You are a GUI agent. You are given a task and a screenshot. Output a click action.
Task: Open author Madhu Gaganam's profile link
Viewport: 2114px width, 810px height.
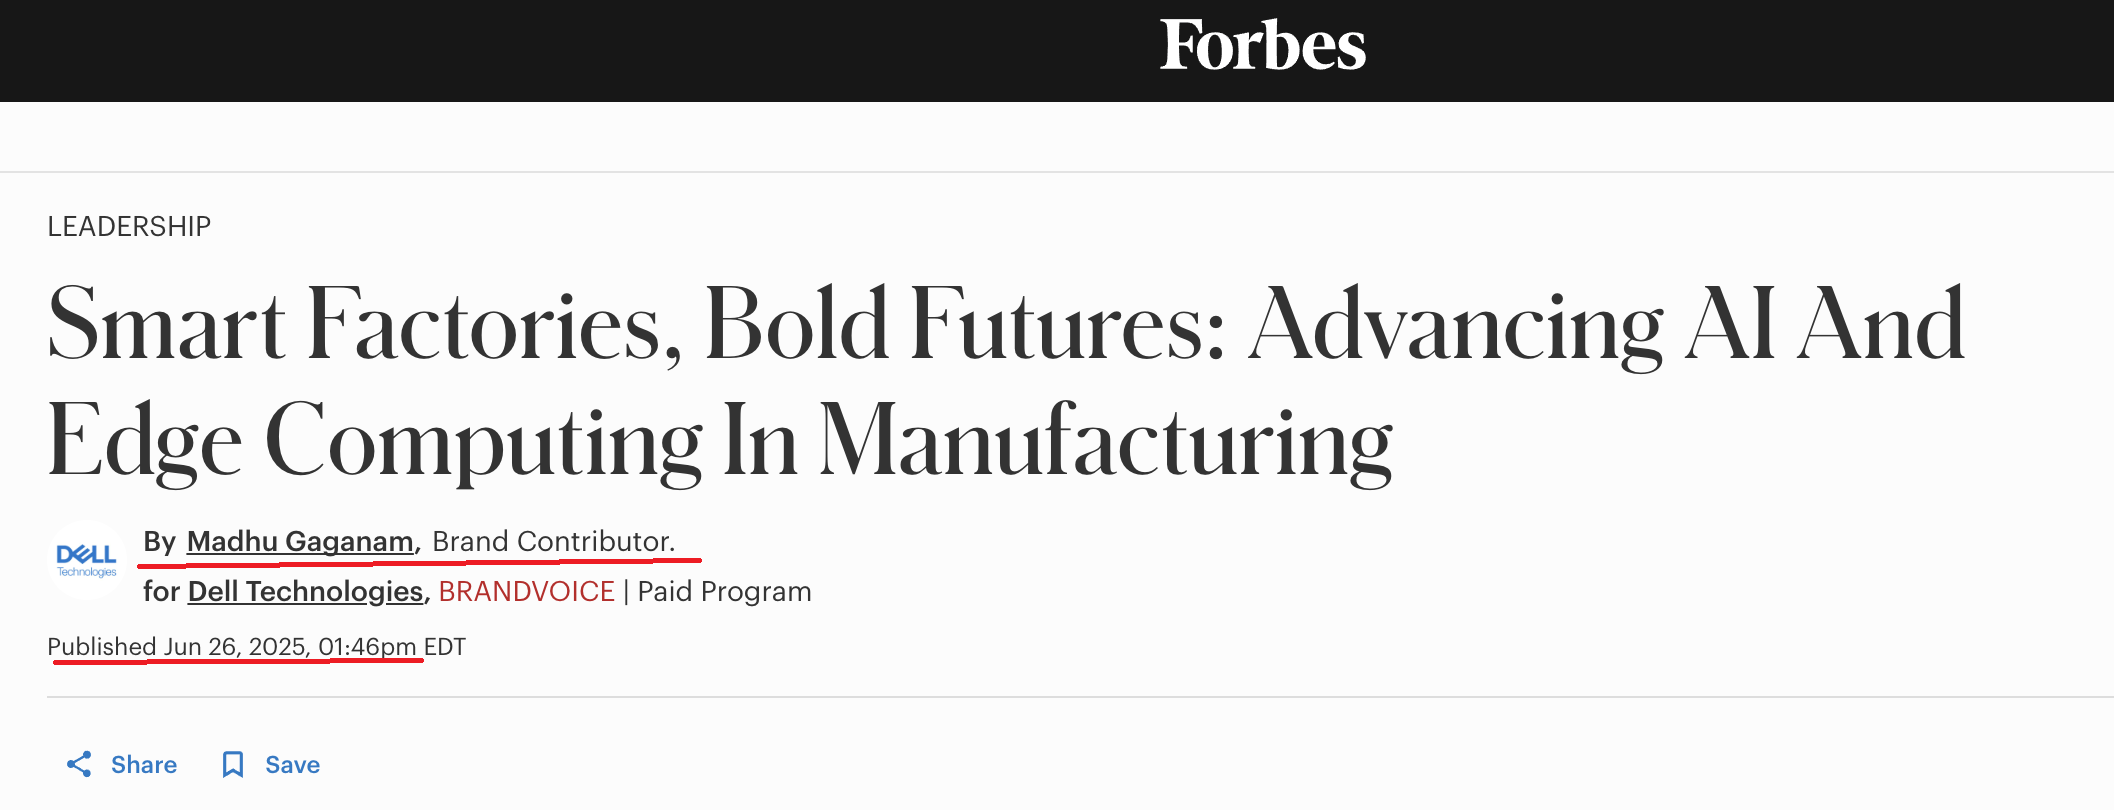(300, 541)
